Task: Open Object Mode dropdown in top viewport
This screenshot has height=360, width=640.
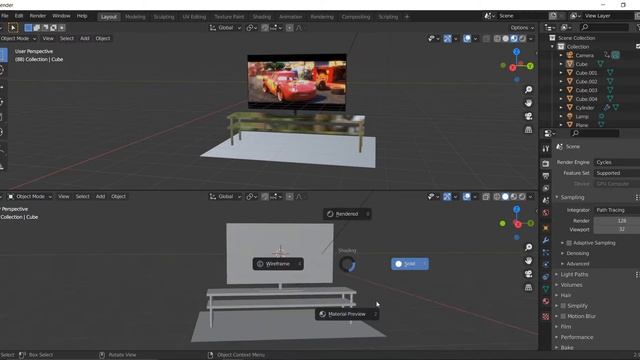Action: [18, 38]
